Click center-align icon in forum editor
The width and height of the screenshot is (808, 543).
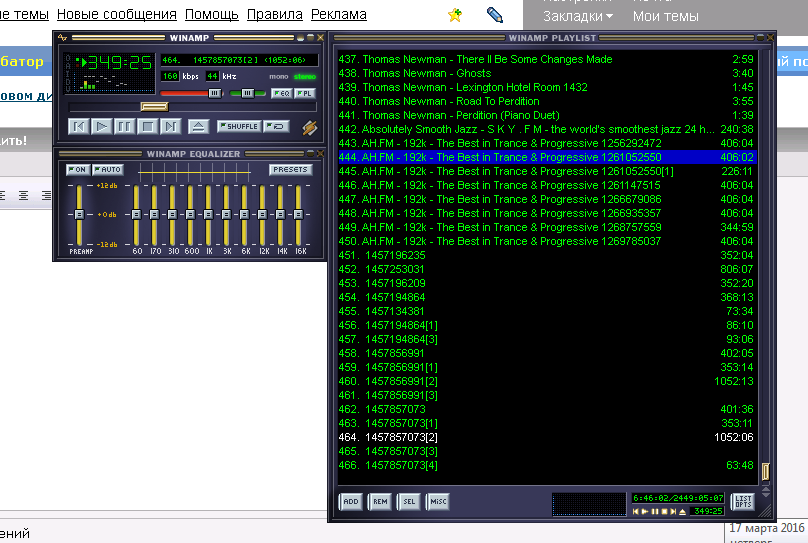pyautogui.click(x=23, y=195)
